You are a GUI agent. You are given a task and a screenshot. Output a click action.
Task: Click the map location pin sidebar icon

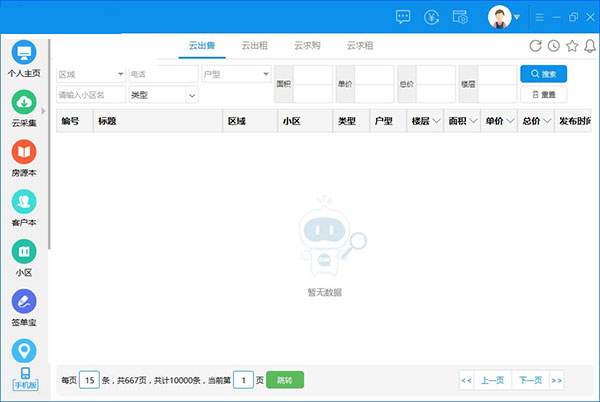pyautogui.click(x=24, y=351)
